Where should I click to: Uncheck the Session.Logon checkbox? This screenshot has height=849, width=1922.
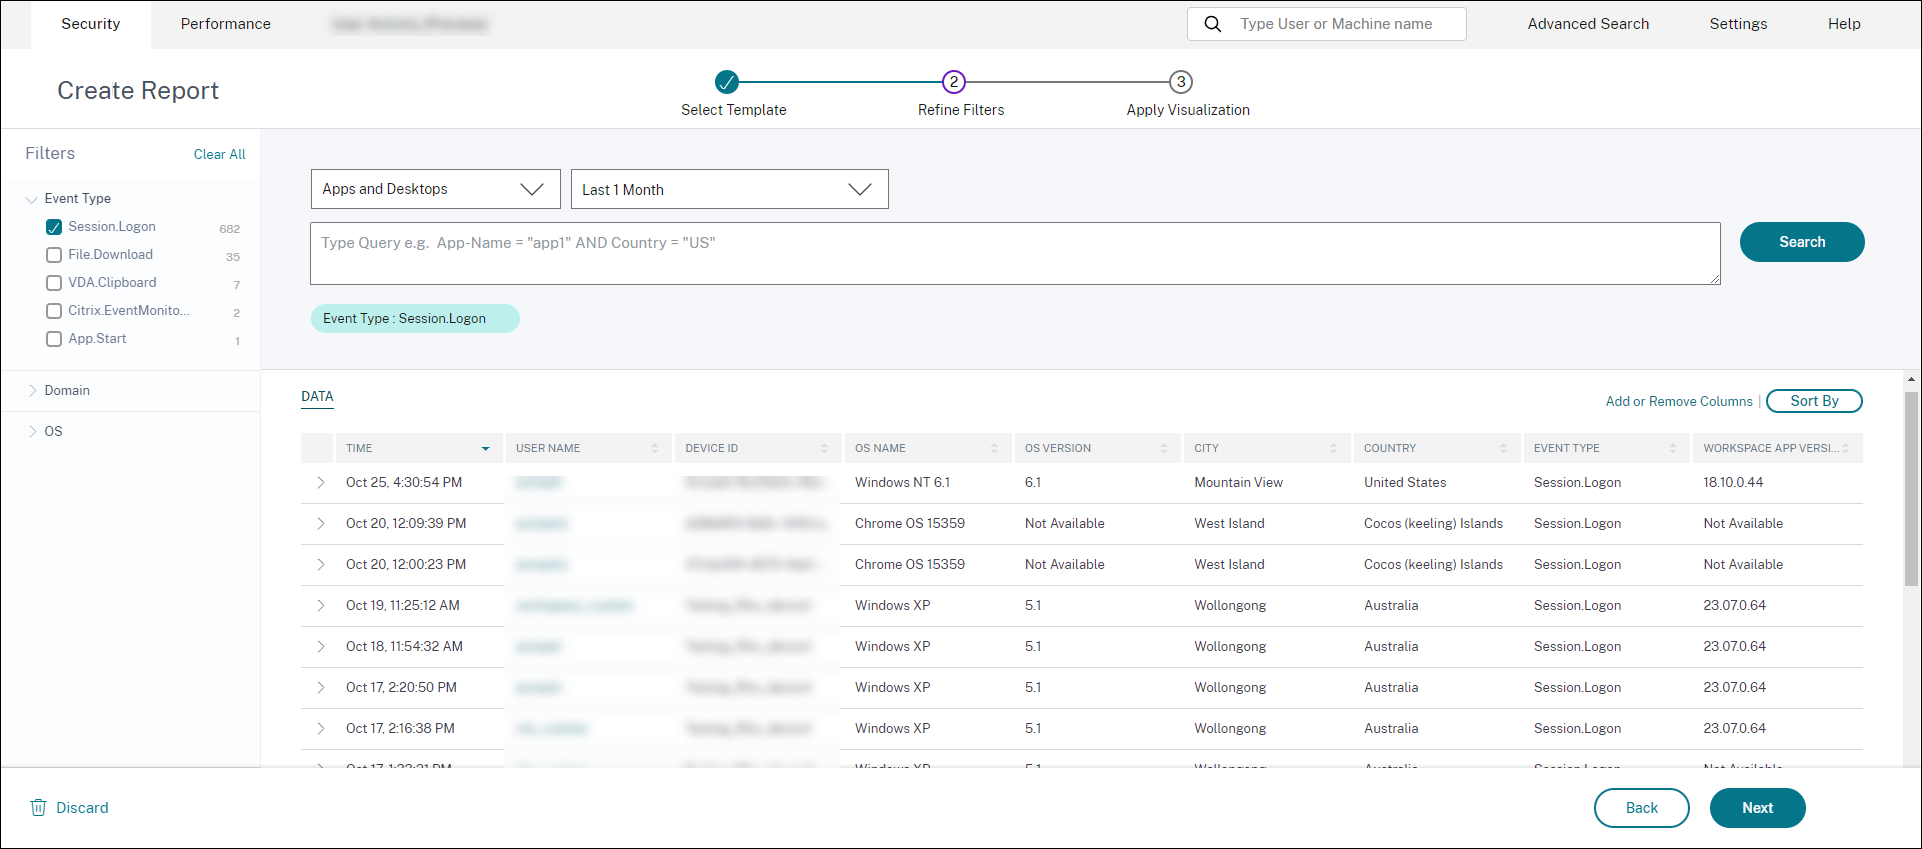tap(54, 227)
